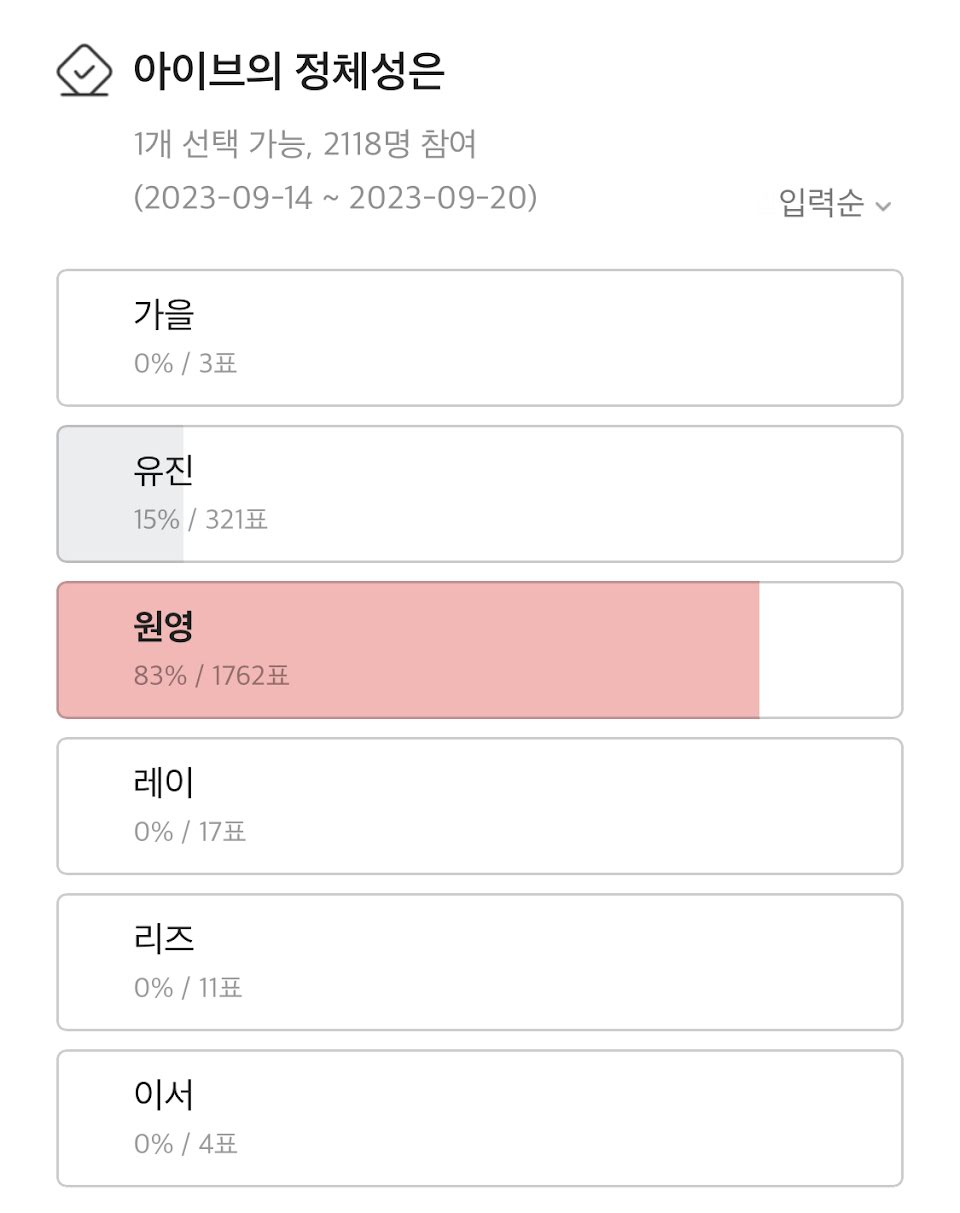This screenshot has height=1213, width=960.
Task: Choose the 유진 poll option
Action: 480,494
